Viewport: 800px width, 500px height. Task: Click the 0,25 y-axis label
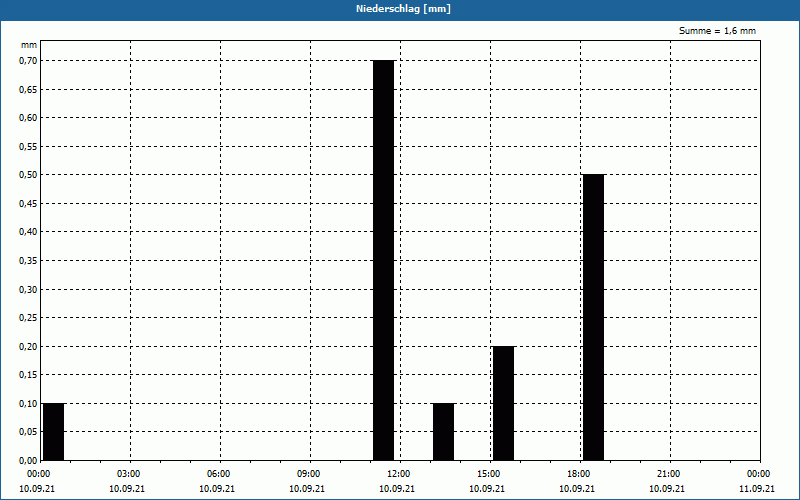(x=28, y=318)
